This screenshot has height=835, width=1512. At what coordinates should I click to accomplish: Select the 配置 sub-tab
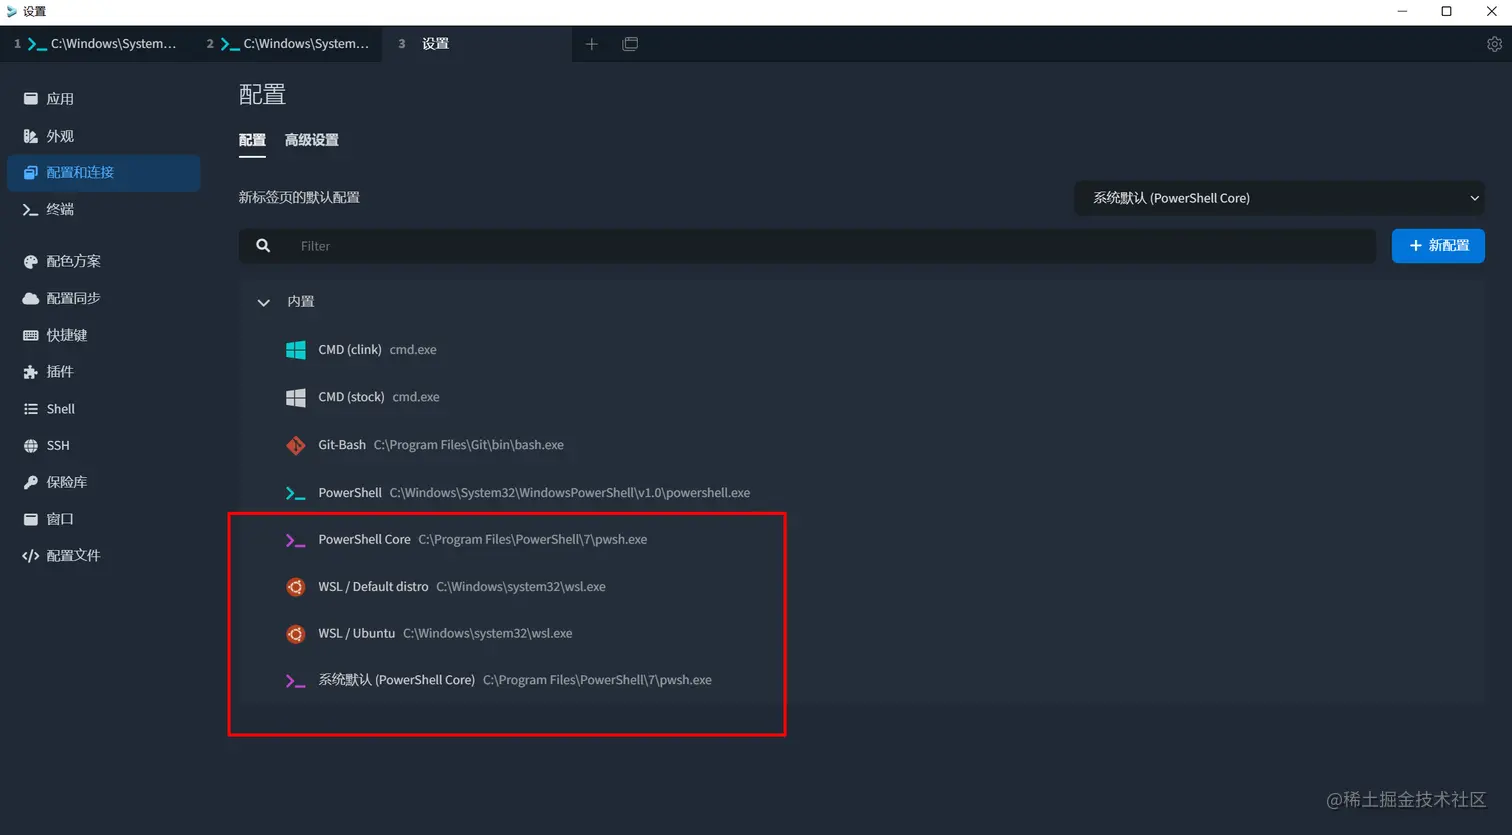click(252, 140)
